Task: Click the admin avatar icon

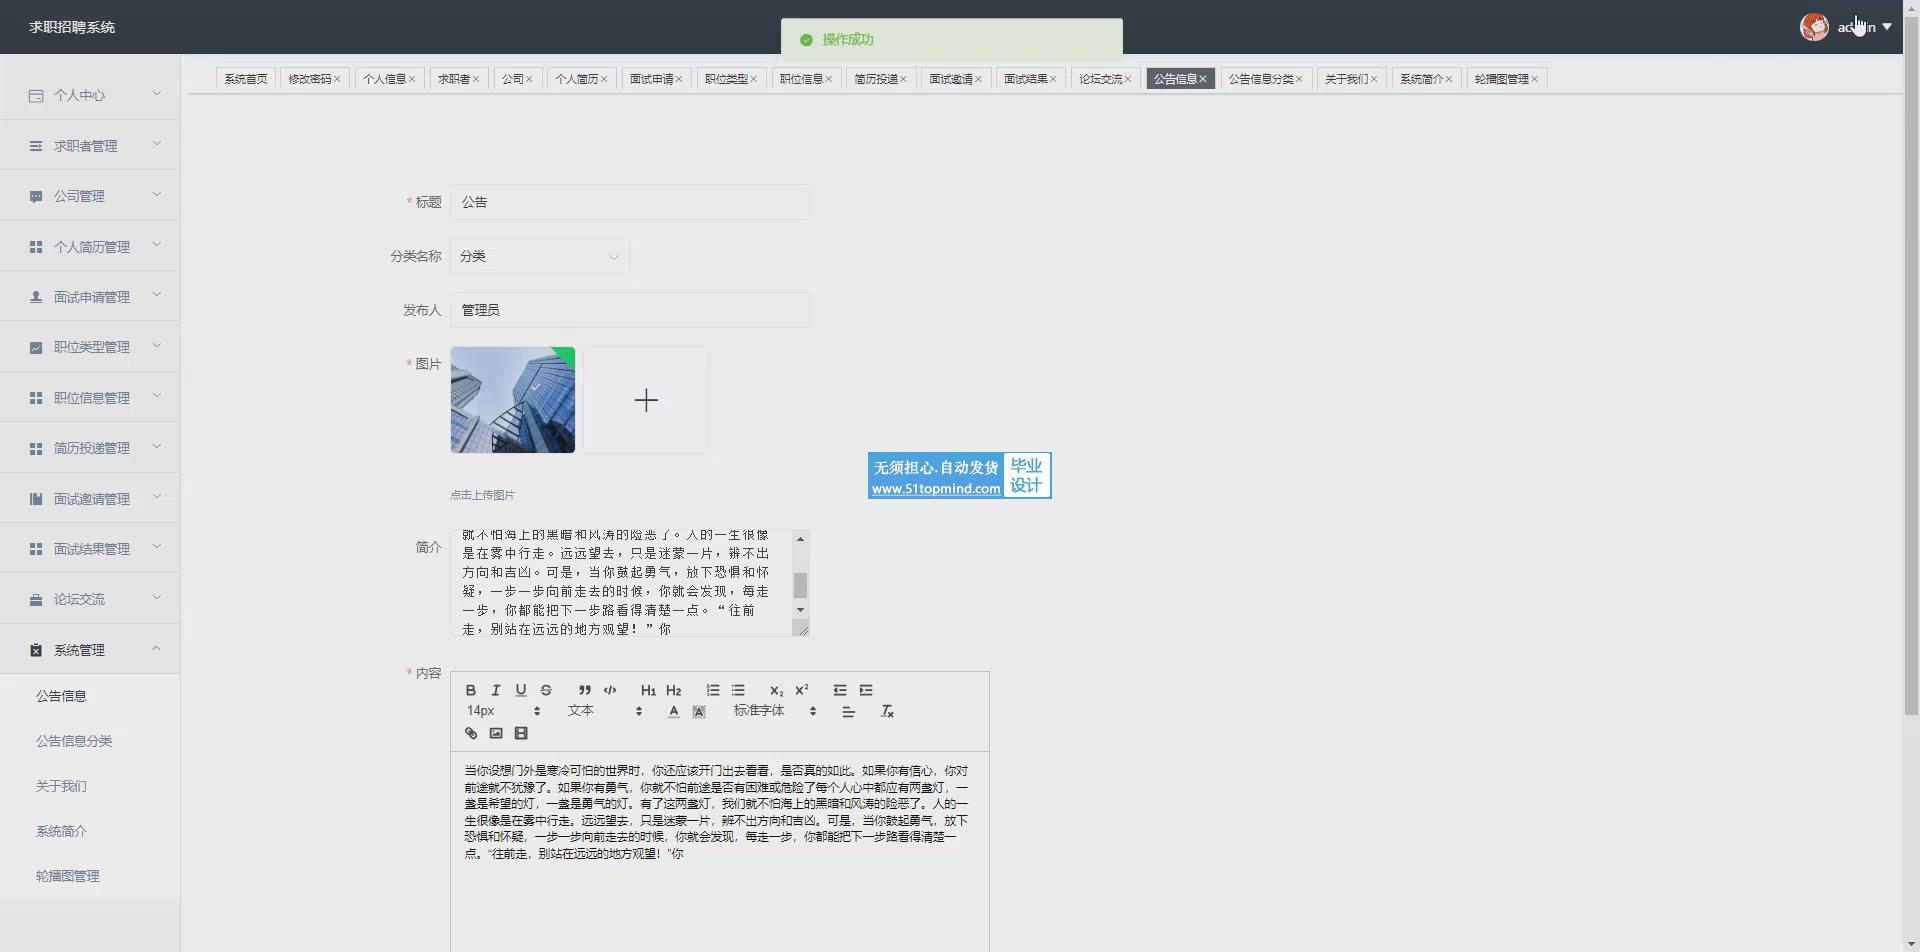Action: (1814, 27)
